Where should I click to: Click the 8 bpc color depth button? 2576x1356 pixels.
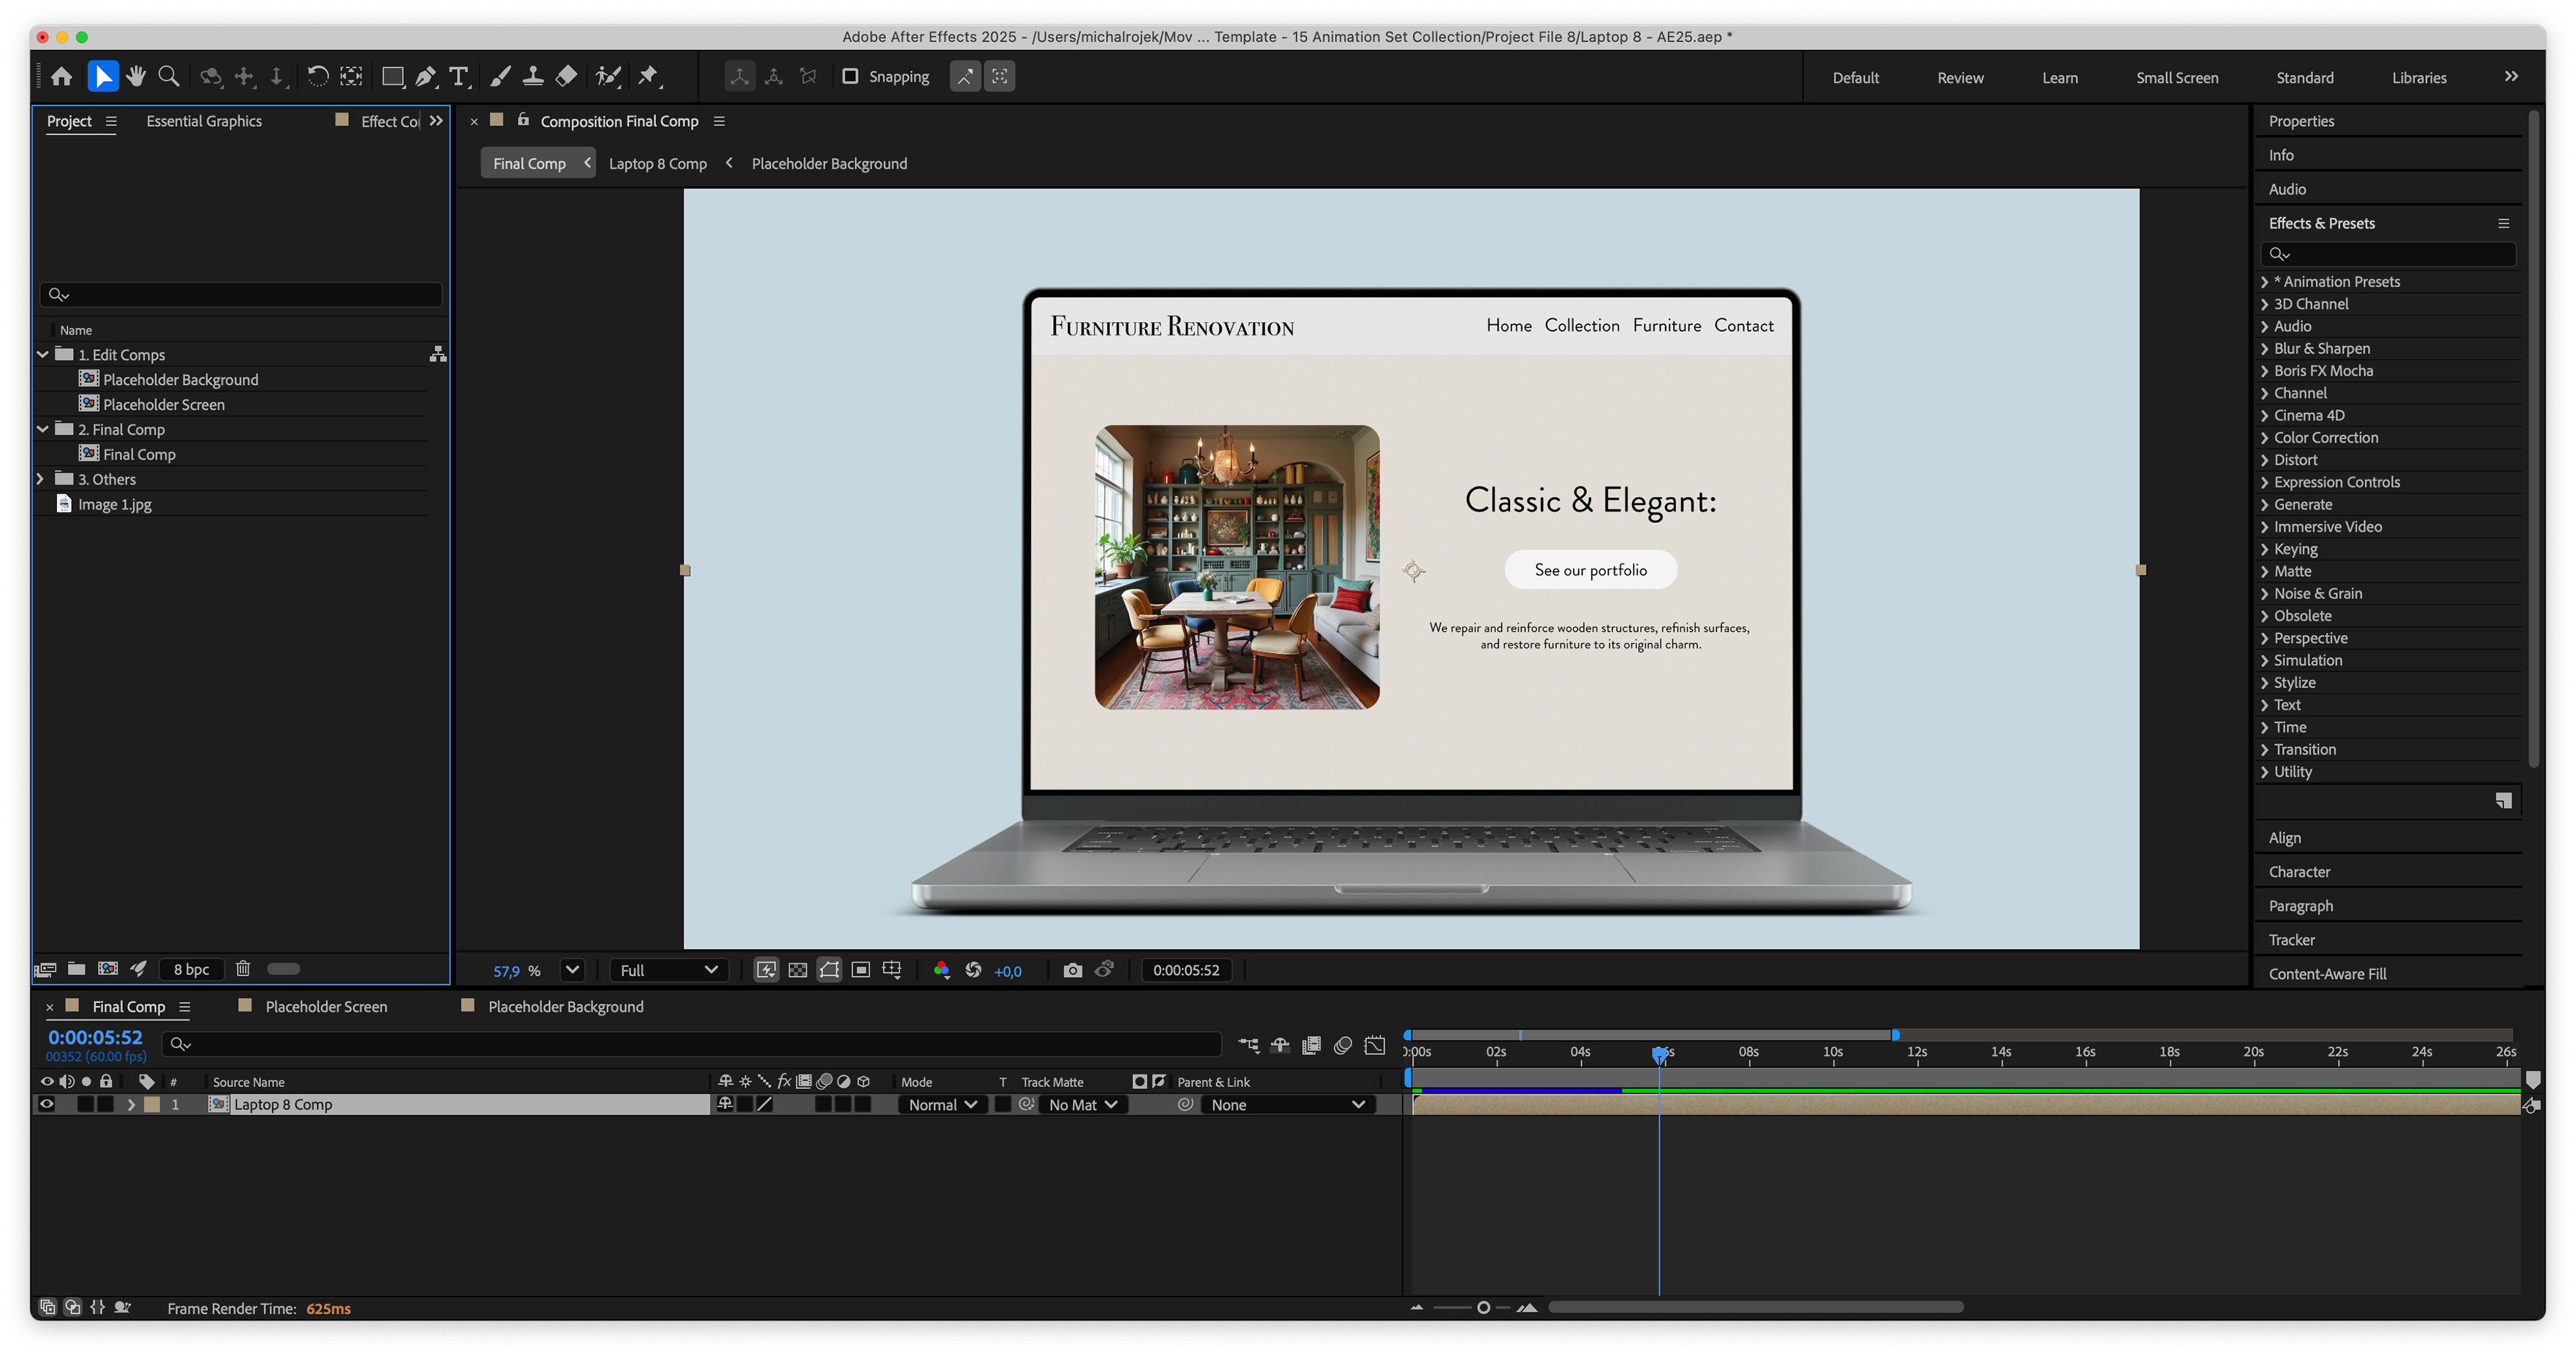pyautogui.click(x=191, y=969)
